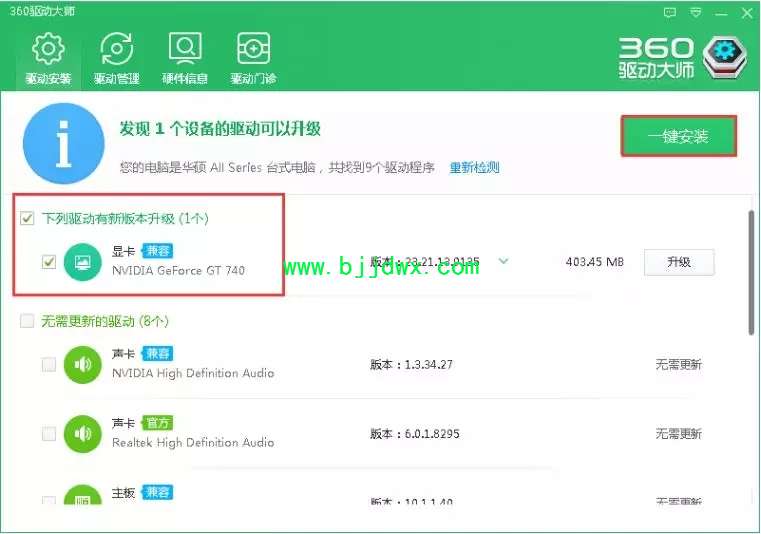Click the NVIDIA GeForce GT 740 name
Image resolution: width=761 pixels, height=534 pixels.
coord(178,271)
